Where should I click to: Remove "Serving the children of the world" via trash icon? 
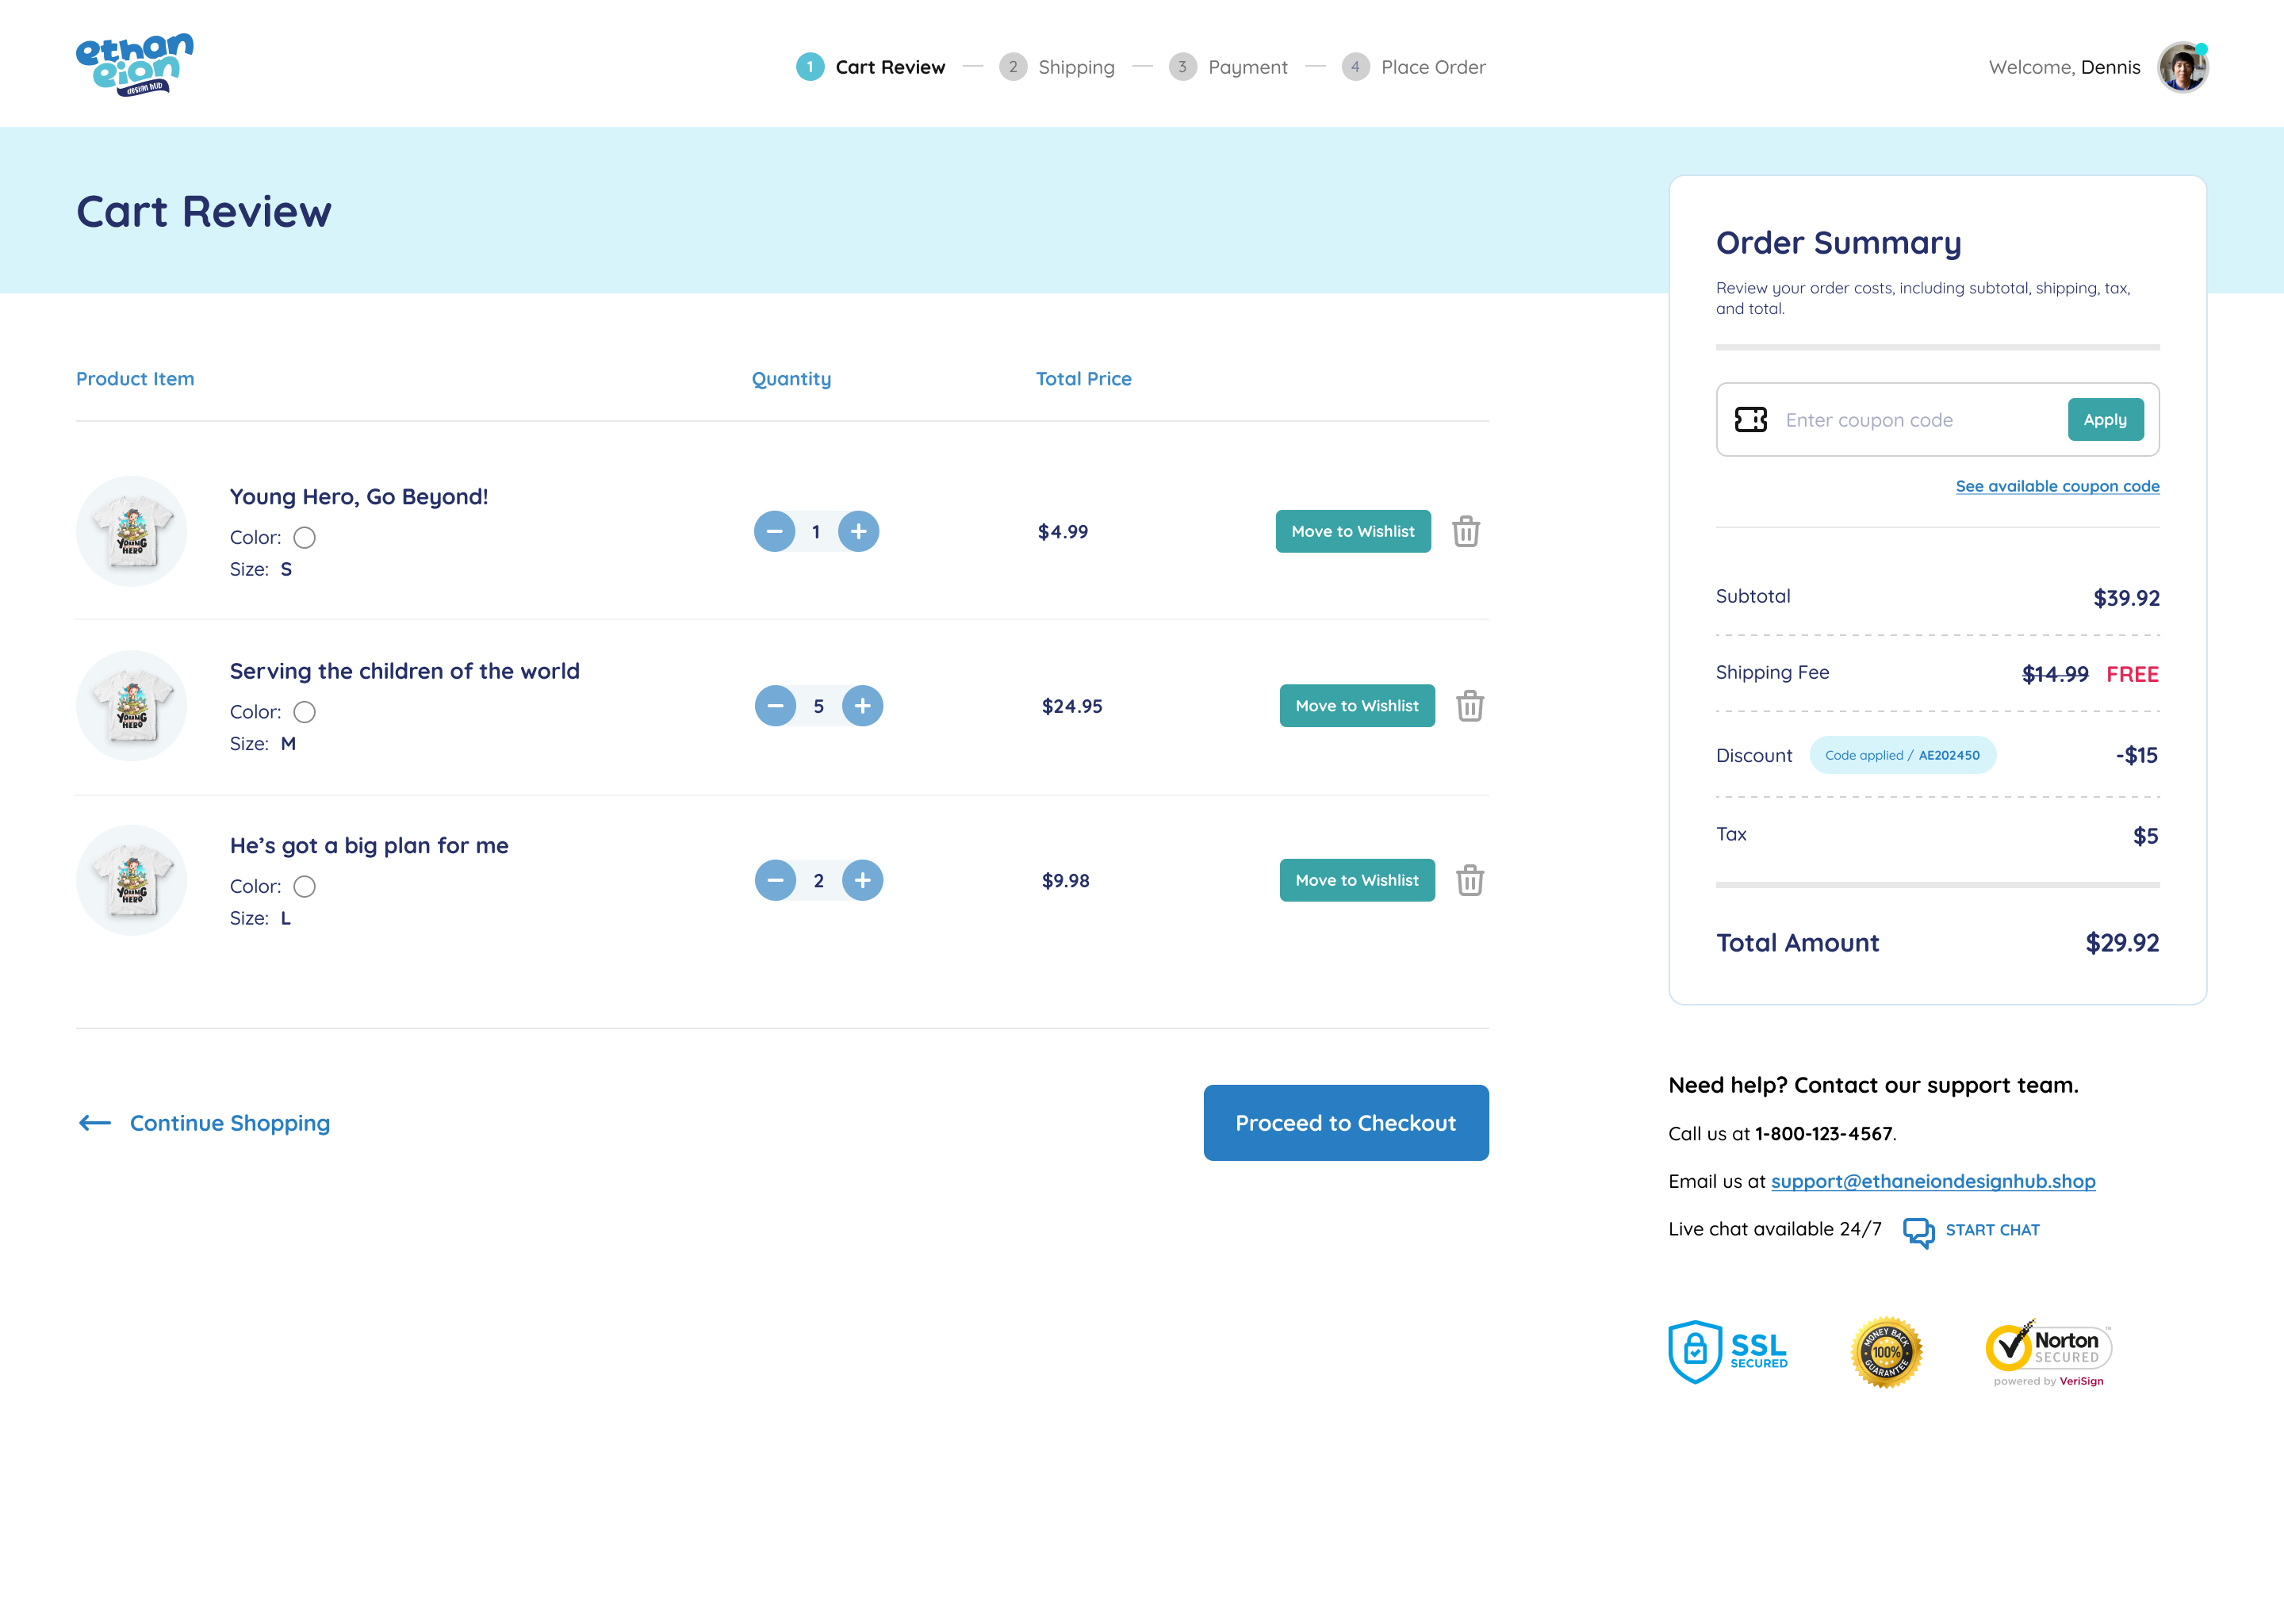coord(1470,705)
